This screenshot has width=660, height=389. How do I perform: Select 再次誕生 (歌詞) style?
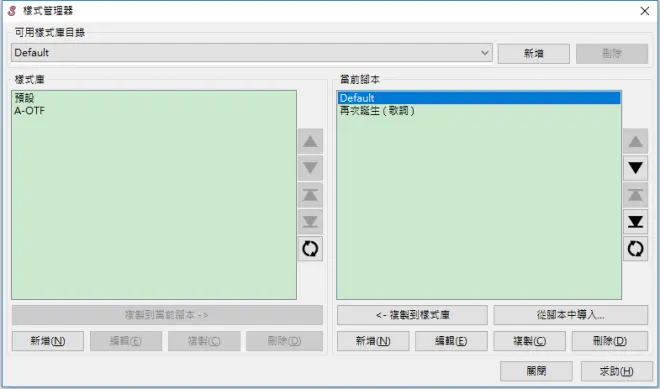tap(479, 111)
